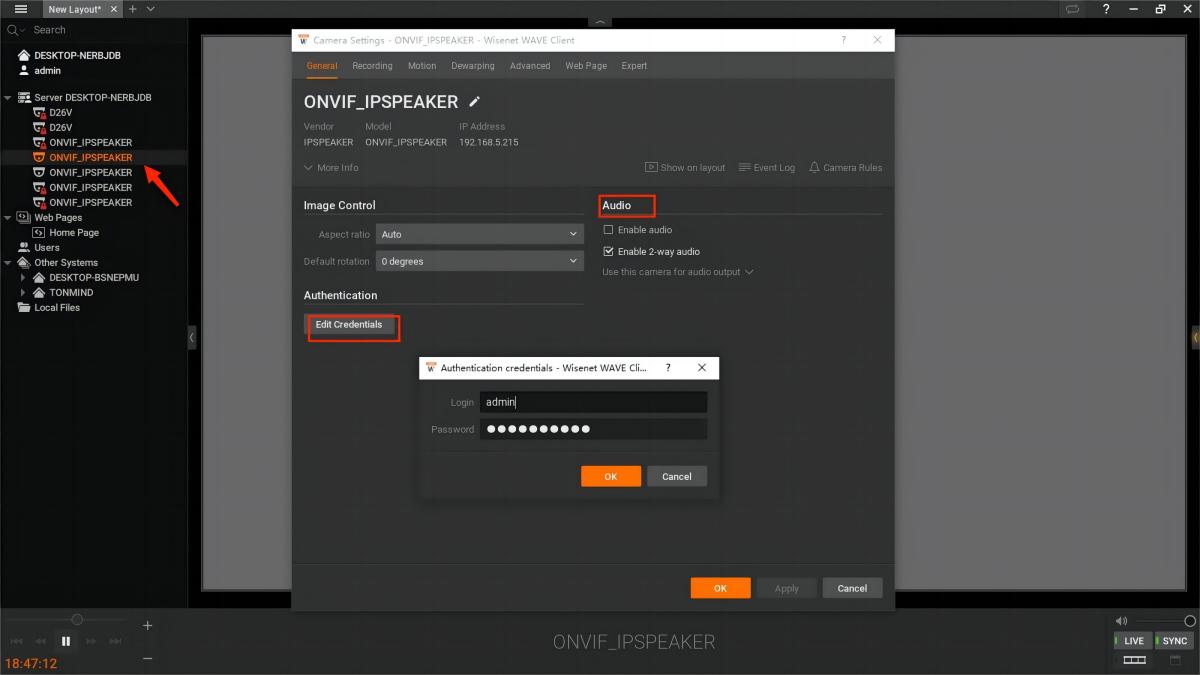Click Cancel in Camera Settings dialog
1200x675 pixels.
click(852, 588)
